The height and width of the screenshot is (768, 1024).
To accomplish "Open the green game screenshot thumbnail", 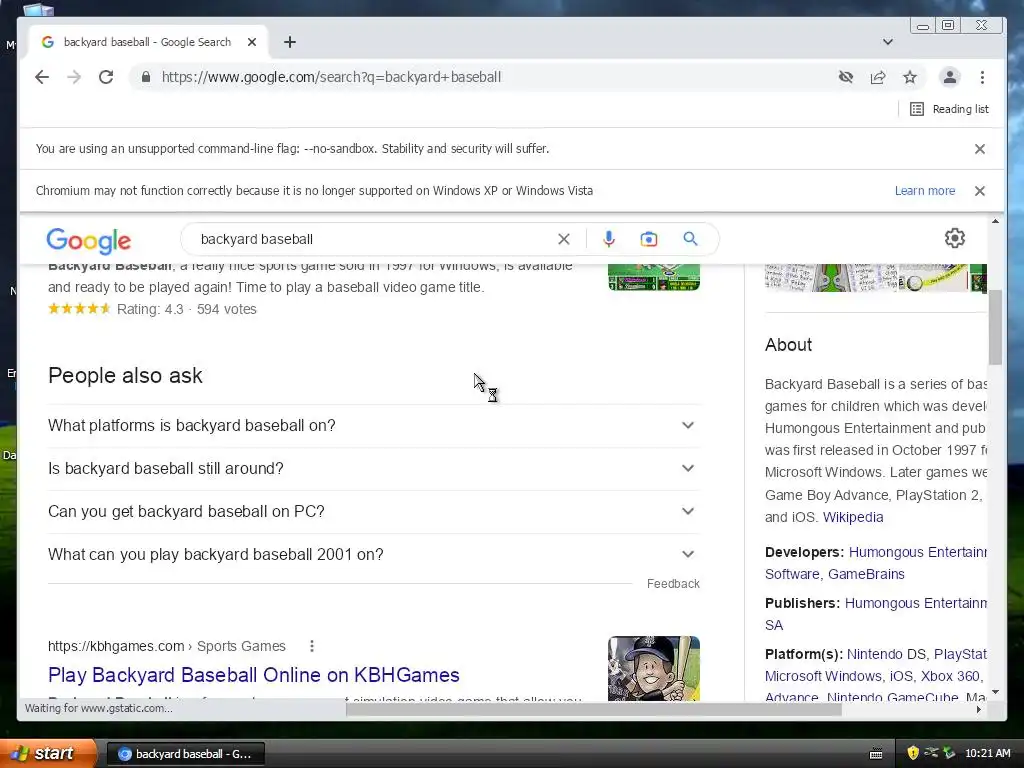I will tap(654, 277).
